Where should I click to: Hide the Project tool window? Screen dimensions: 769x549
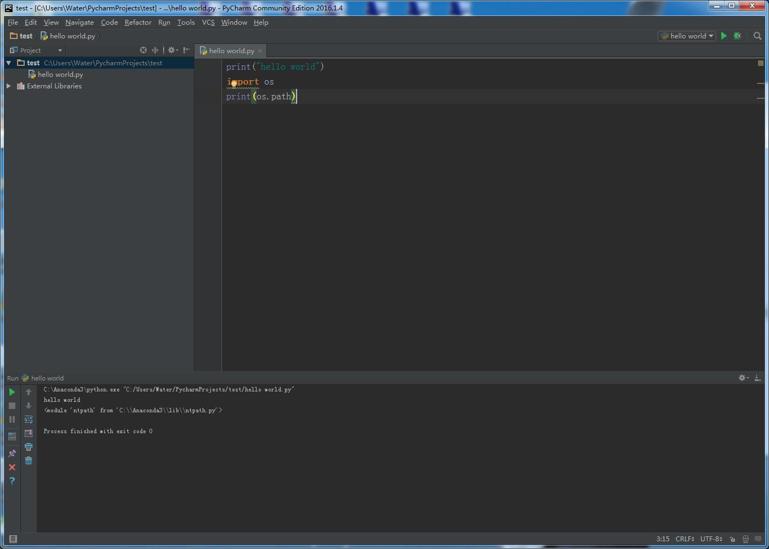pyautogui.click(x=186, y=50)
